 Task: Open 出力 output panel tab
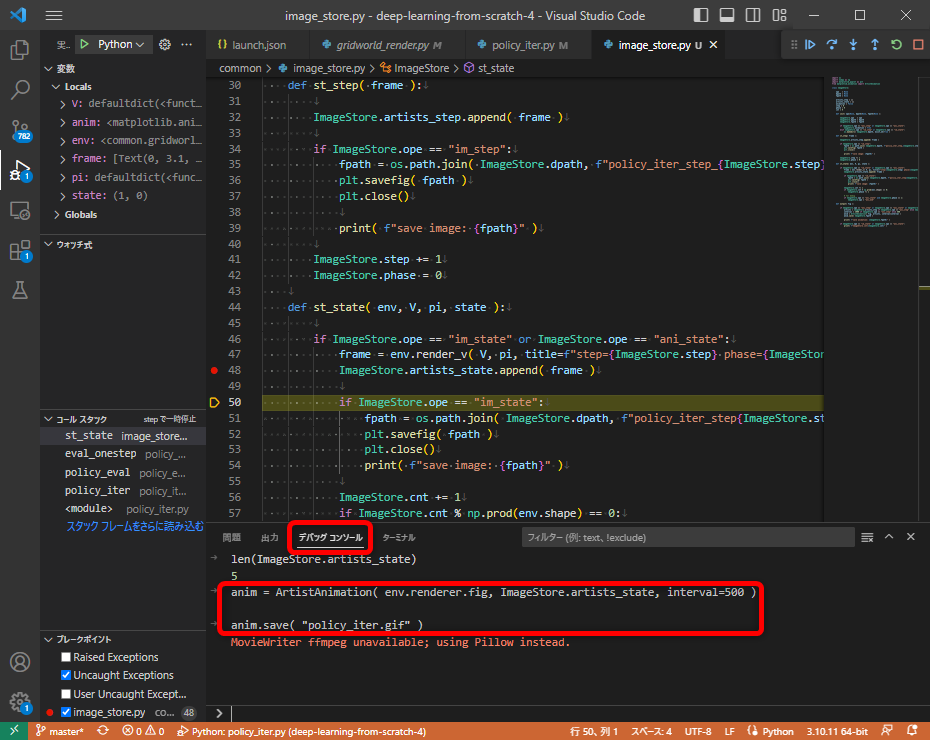(x=269, y=537)
